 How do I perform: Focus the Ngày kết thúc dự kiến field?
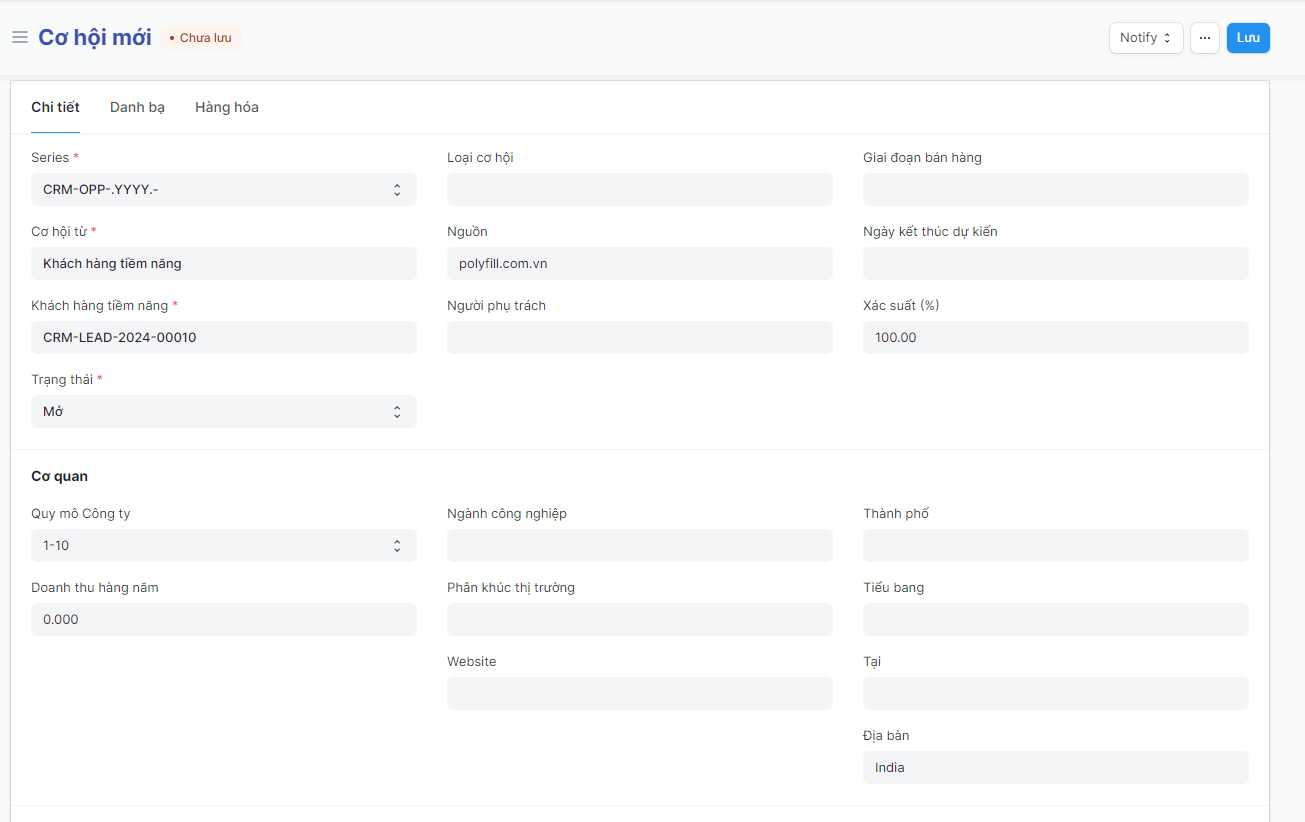coord(1055,263)
